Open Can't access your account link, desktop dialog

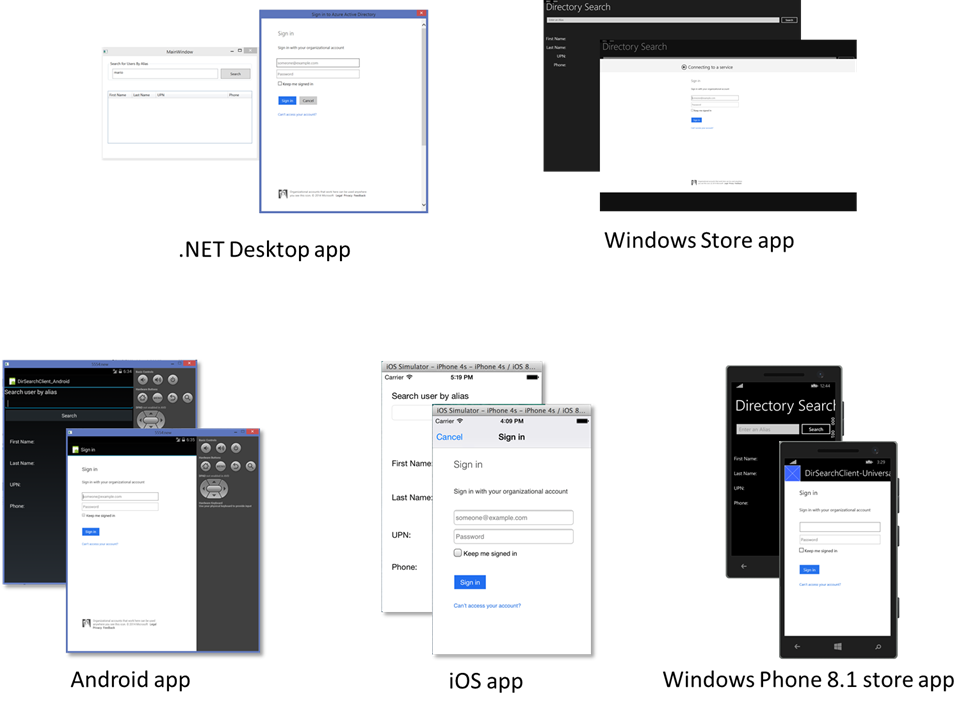pos(297,114)
